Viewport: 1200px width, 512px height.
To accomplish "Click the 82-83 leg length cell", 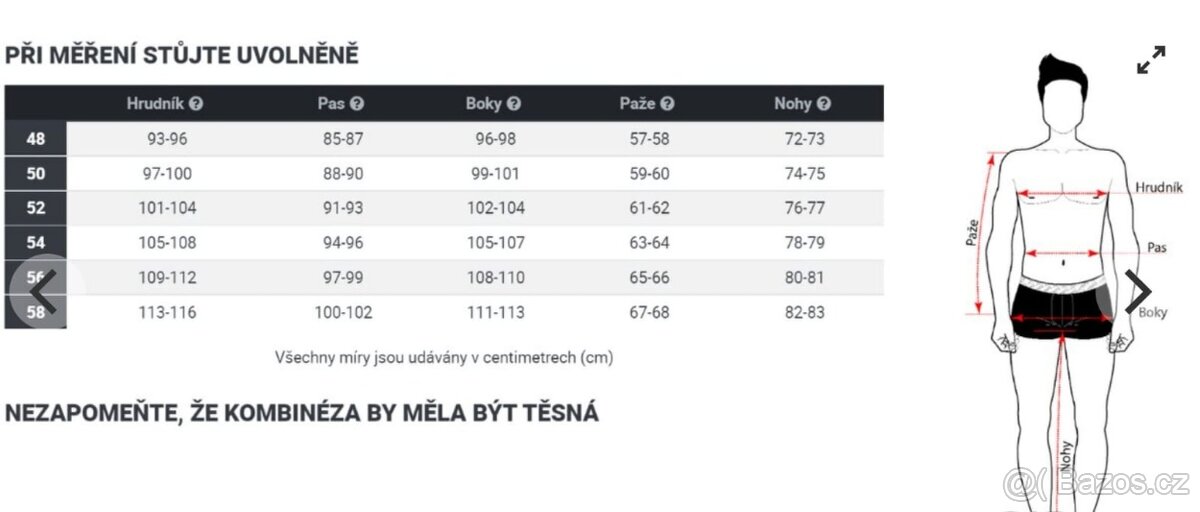I will coord(805,312).
